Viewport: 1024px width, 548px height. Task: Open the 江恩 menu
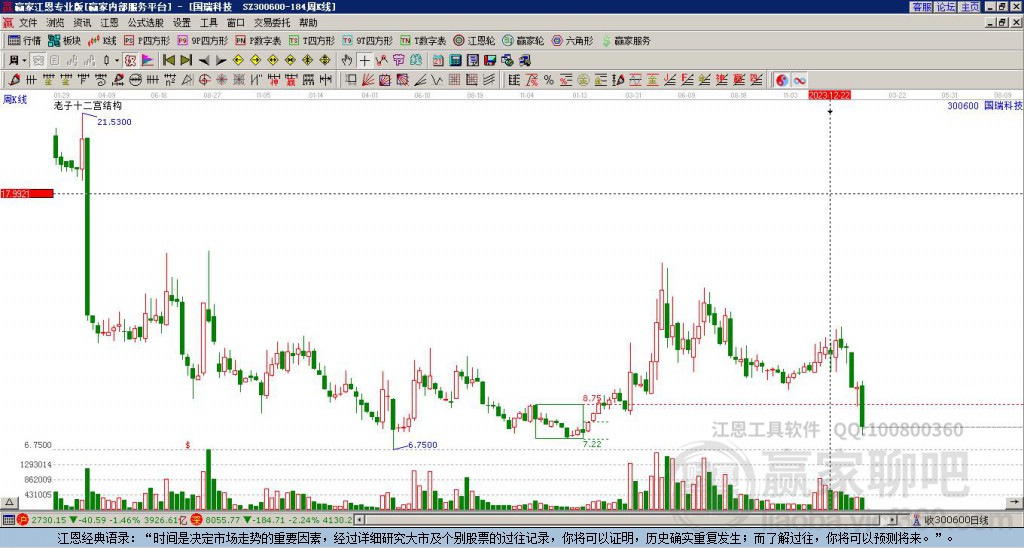point(109,23)
